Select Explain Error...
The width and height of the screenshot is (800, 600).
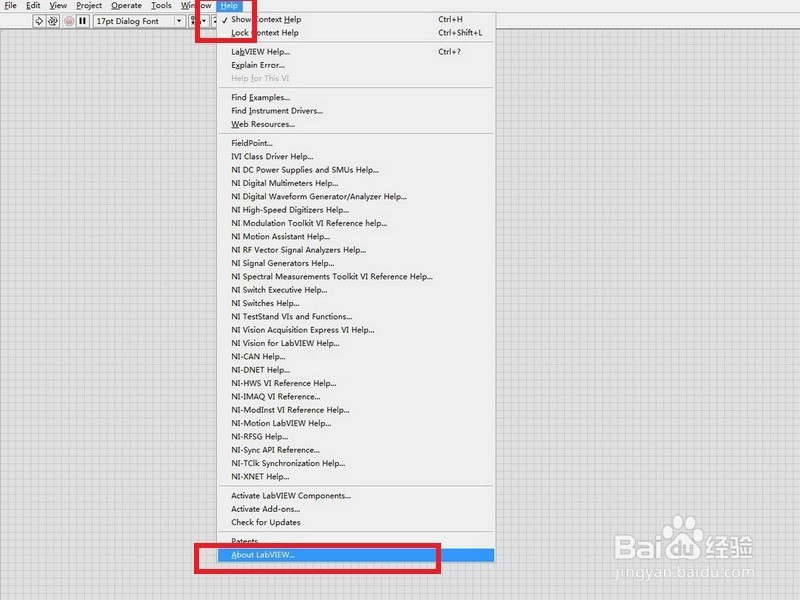click(x=356, y=65)
